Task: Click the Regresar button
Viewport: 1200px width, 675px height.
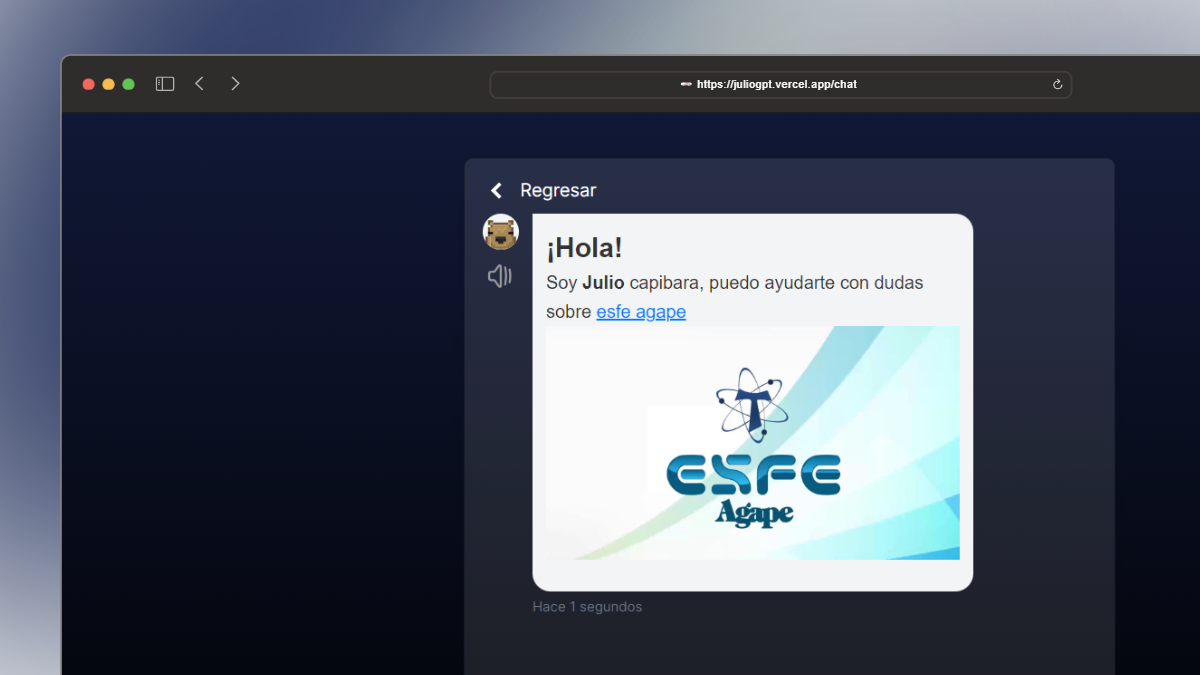Action: [557, 190]
